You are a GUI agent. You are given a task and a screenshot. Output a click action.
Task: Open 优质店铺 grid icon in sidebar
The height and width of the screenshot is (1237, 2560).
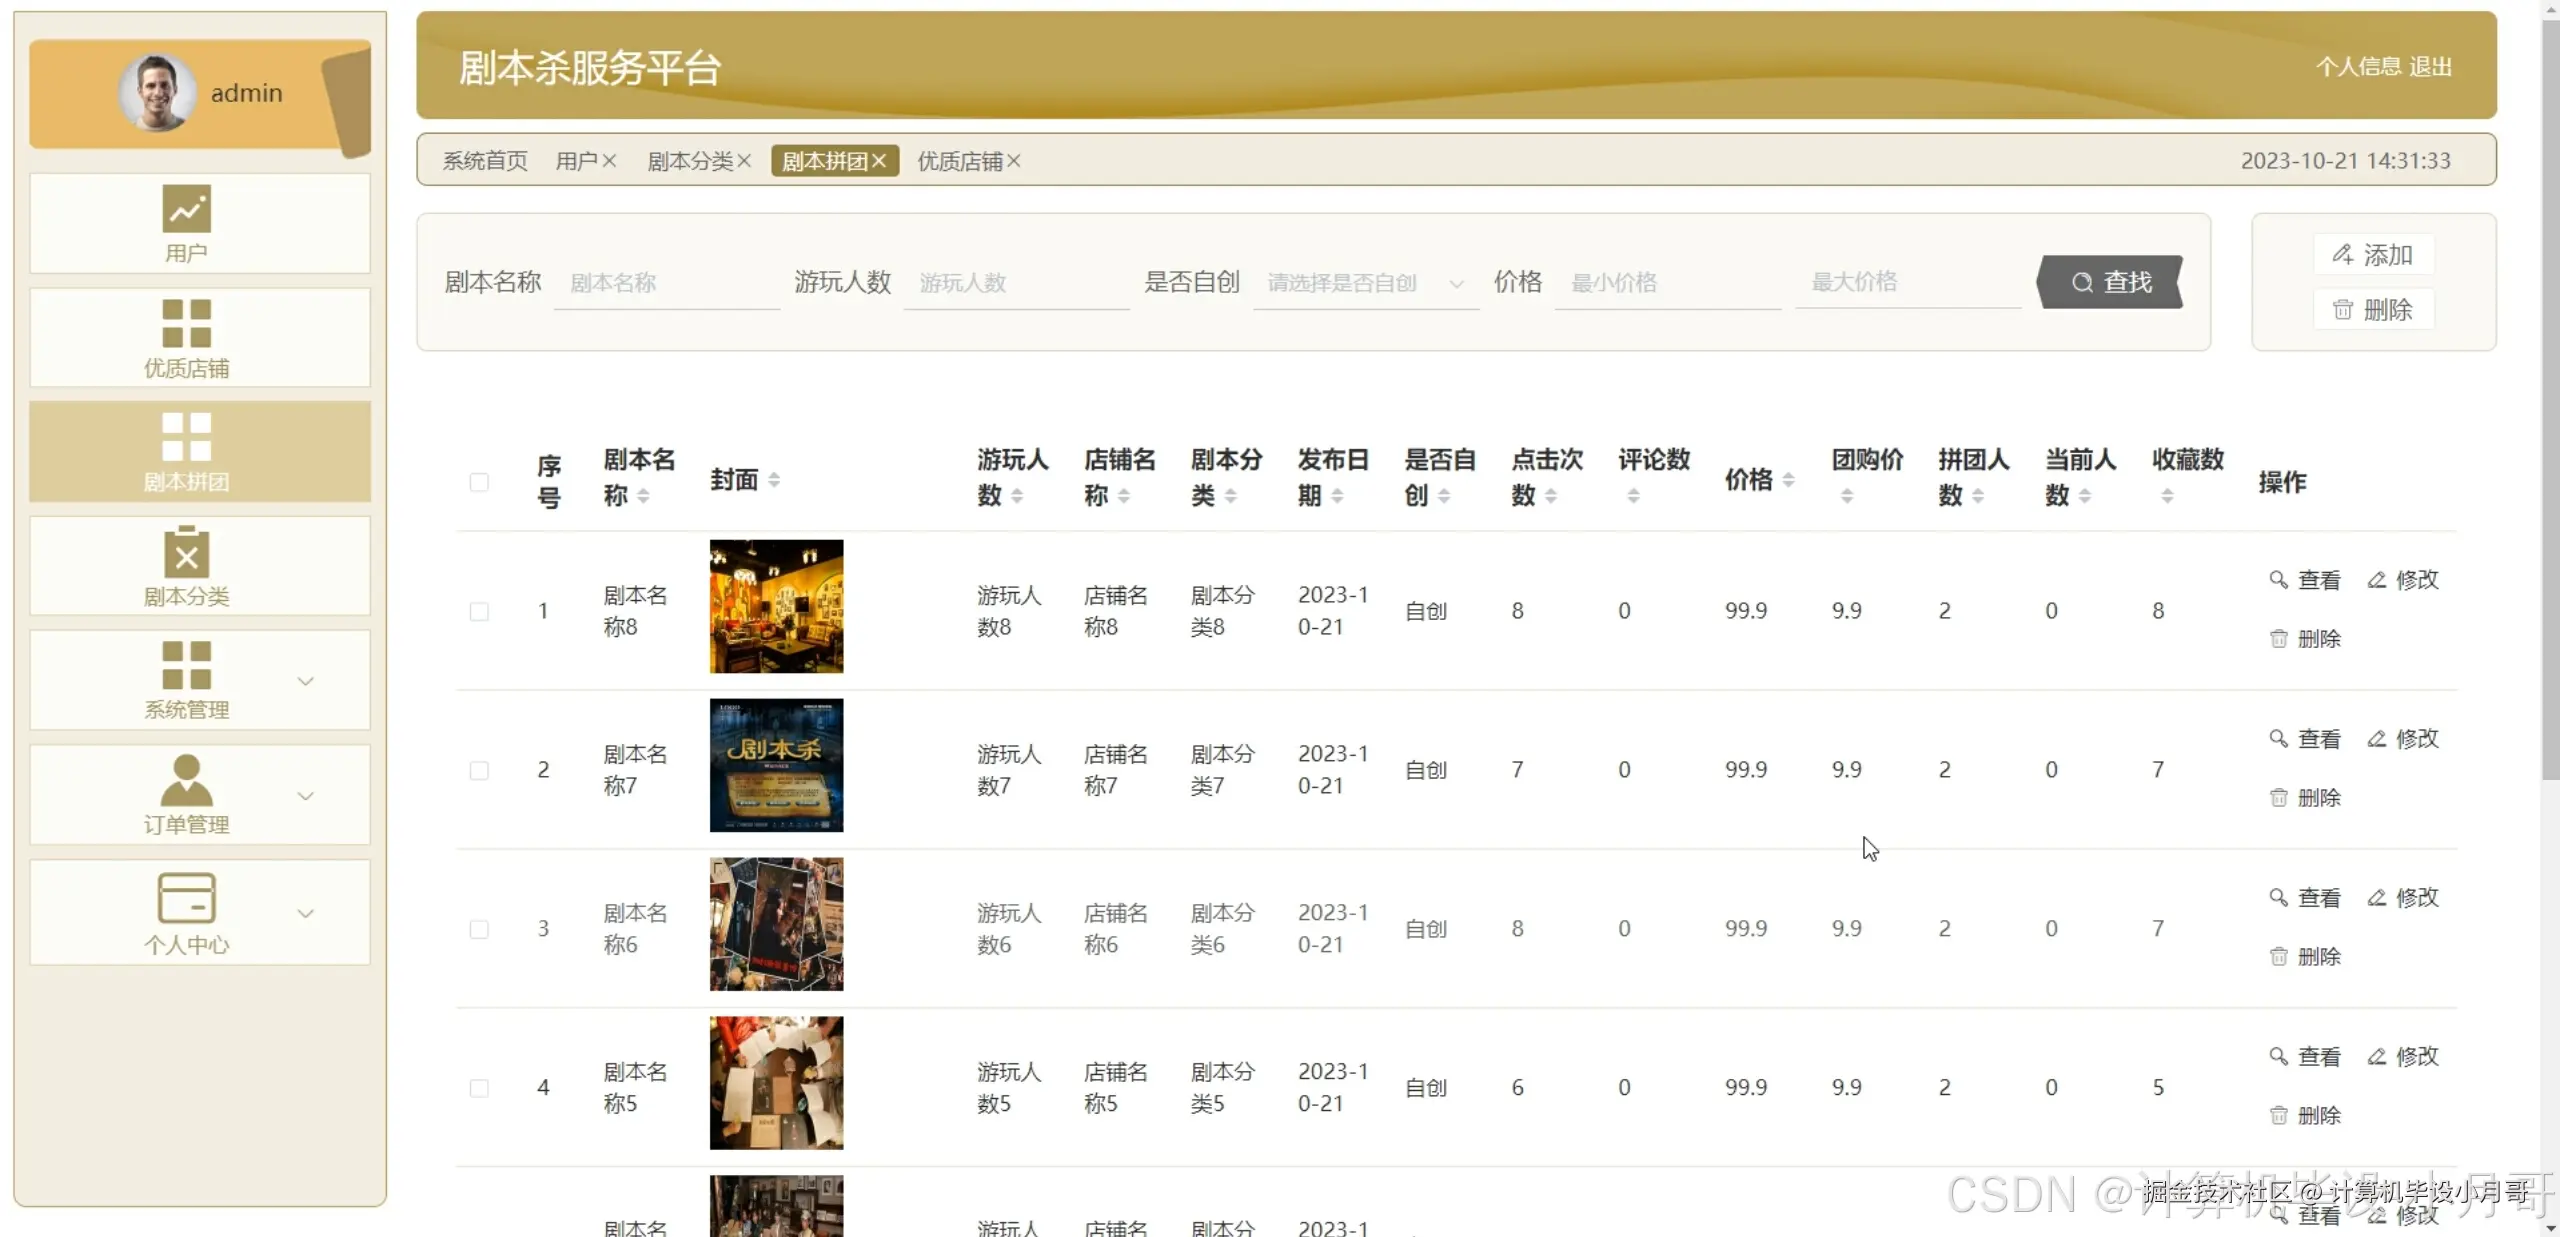point(187,323)
